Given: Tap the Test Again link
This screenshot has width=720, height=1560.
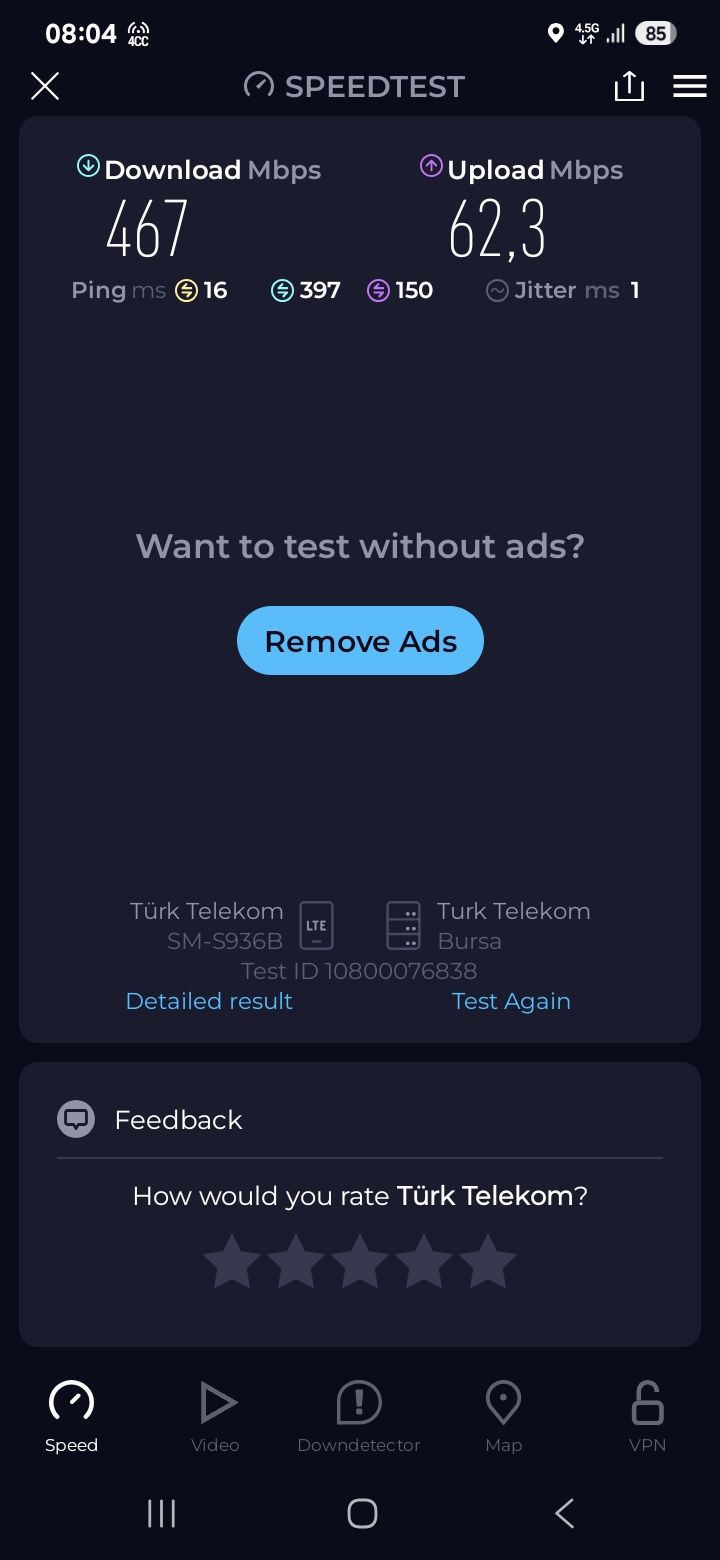Looking at the screenshot, I should pos(511,1001).
